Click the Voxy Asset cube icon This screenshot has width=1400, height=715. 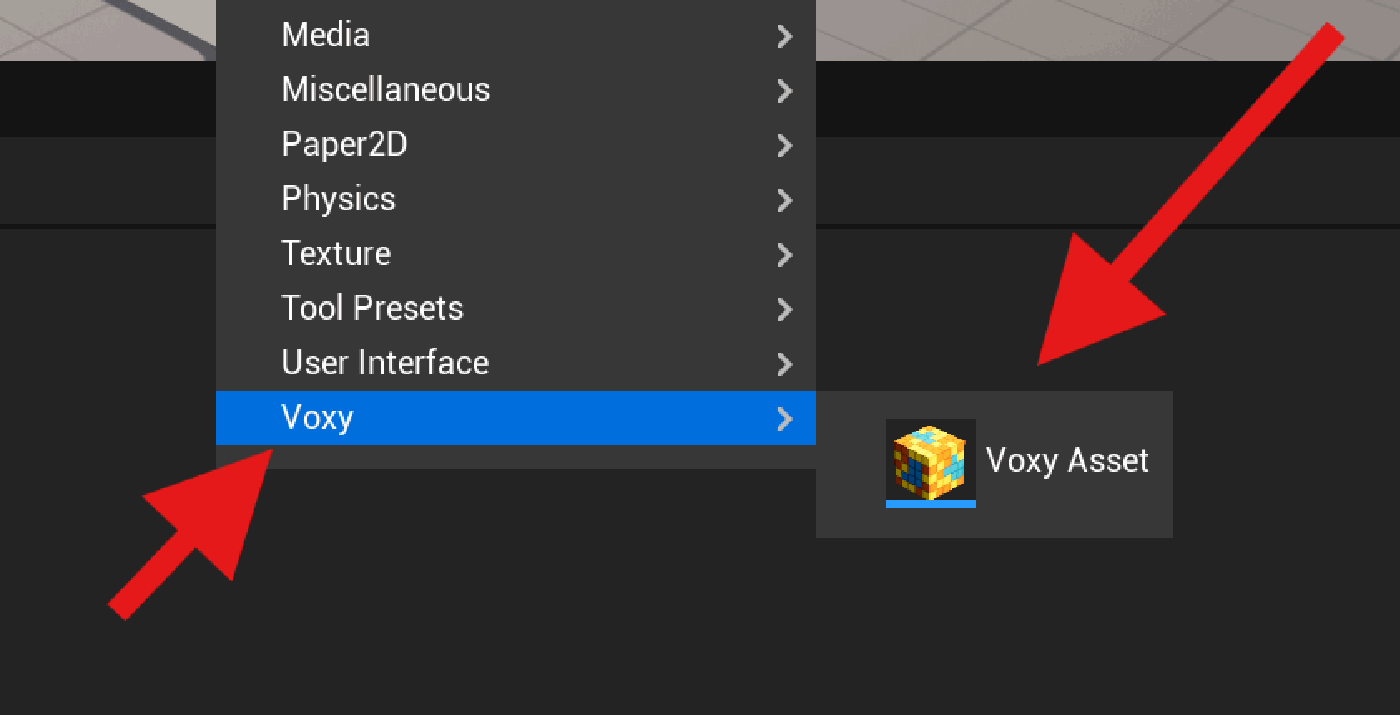pyautogui.click(x=930, y=462)
